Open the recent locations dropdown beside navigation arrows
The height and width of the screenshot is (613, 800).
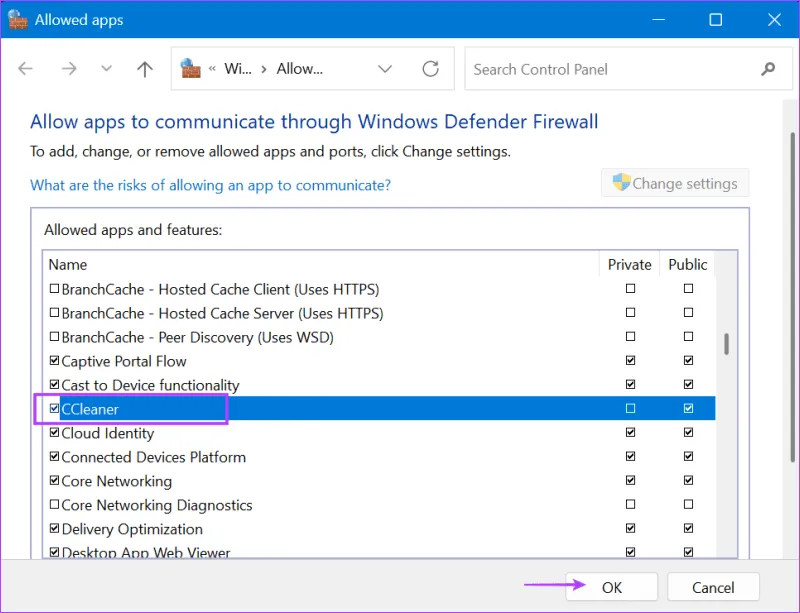point(106,68)
